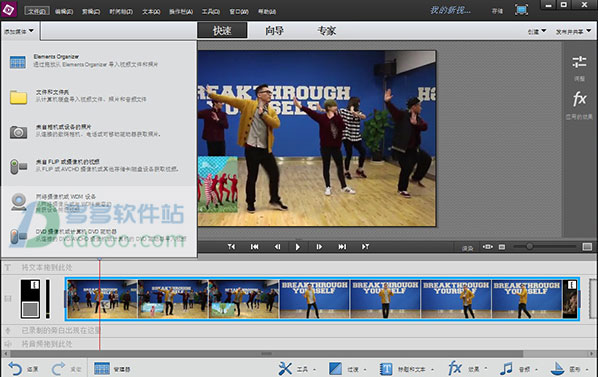
Task: Click the full-screen monitor icon in title bar
Action: (x=521, y=10)
